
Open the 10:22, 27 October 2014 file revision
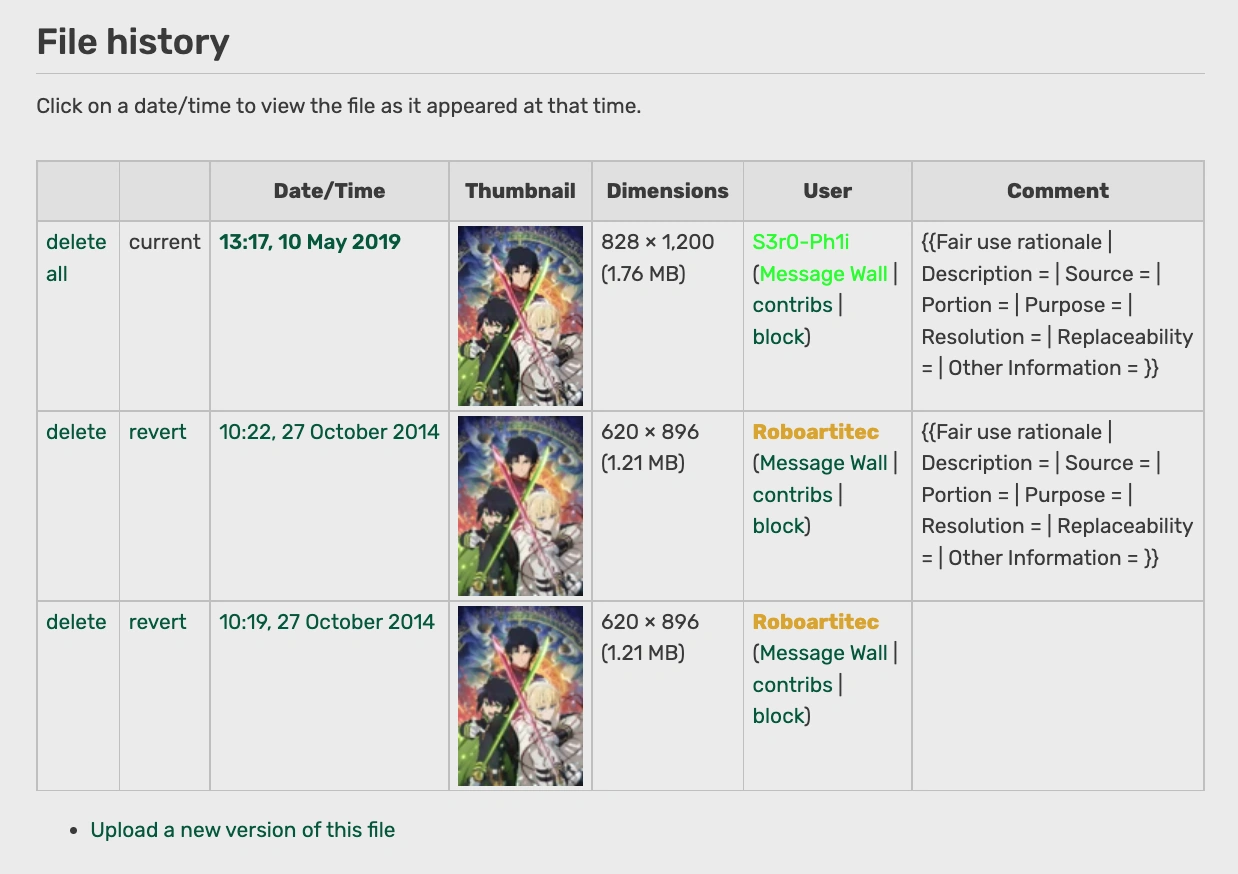point(328,432)
